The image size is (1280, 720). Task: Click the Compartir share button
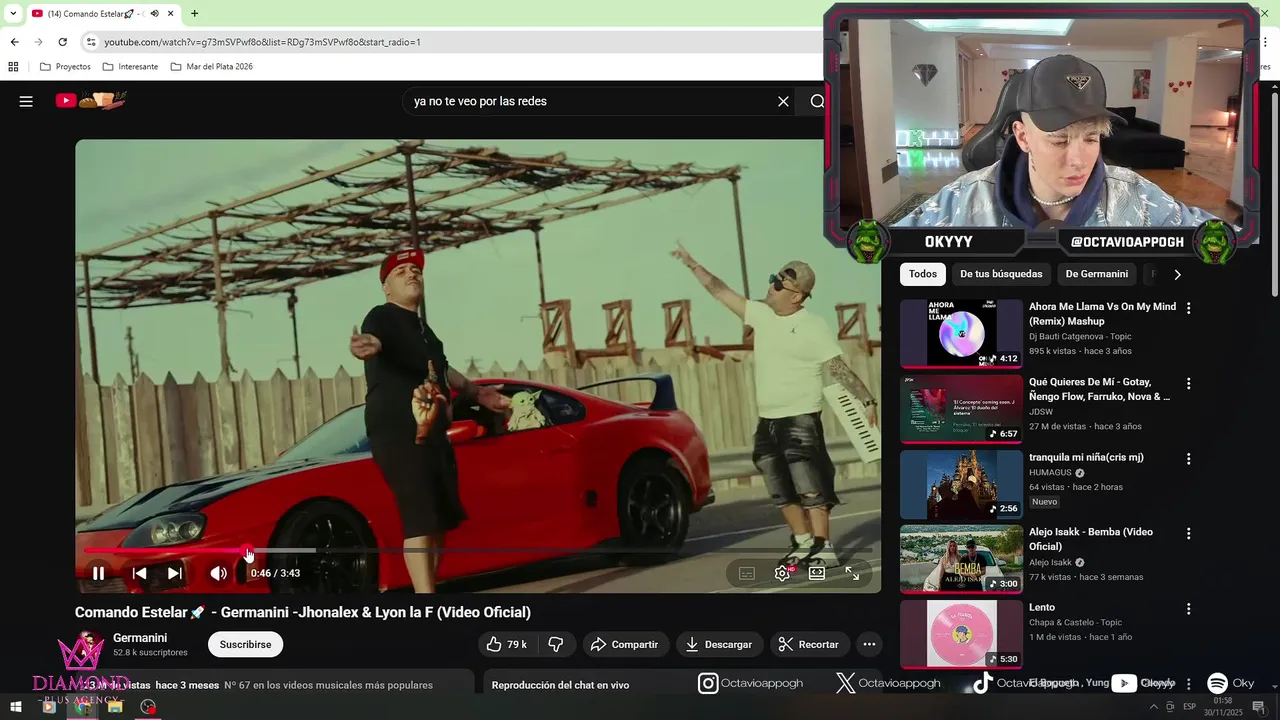coord(624,644)
